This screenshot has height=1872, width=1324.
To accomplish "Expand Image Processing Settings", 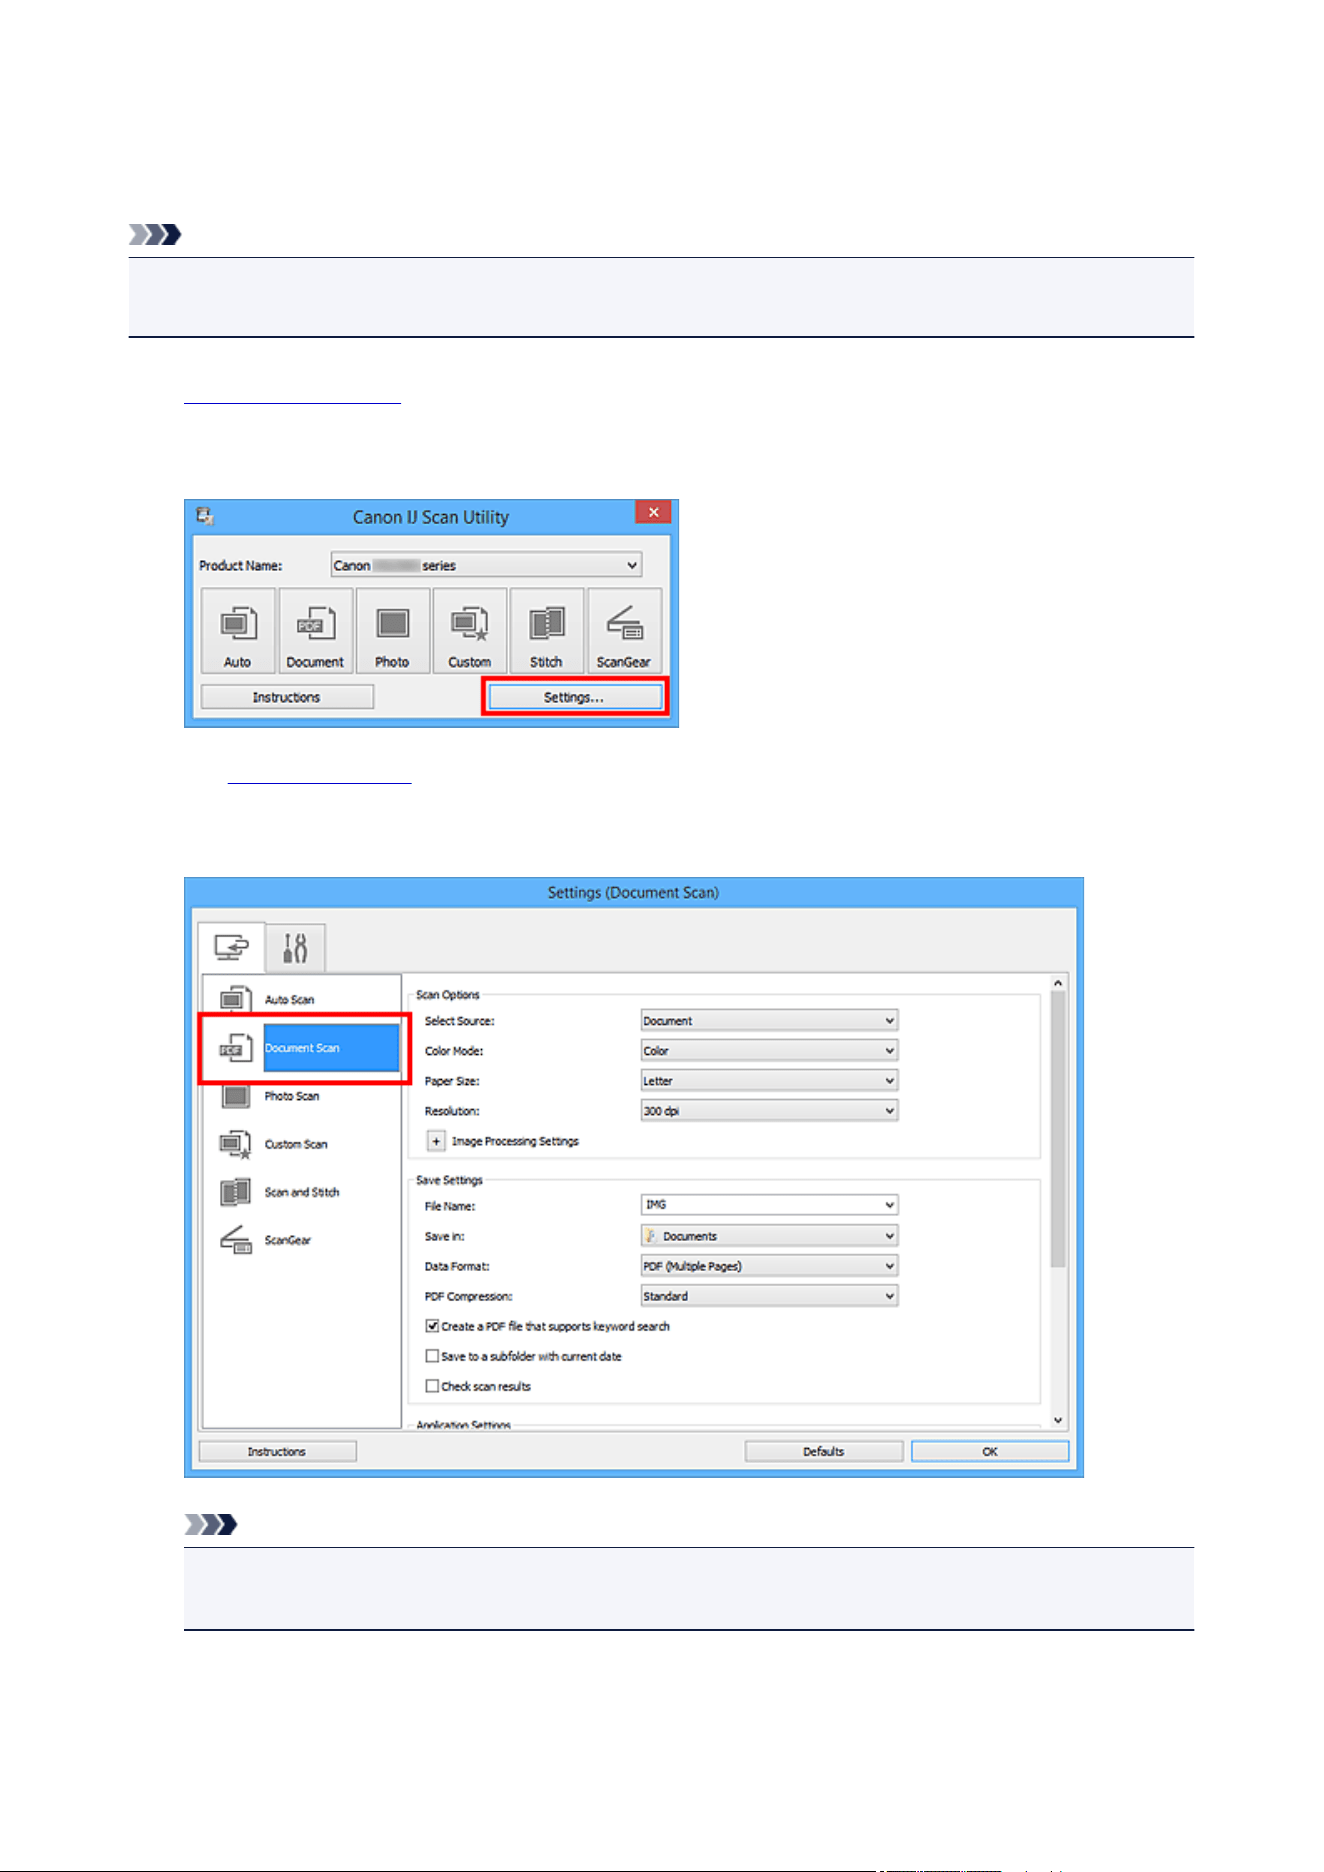I will (436, 1141).
